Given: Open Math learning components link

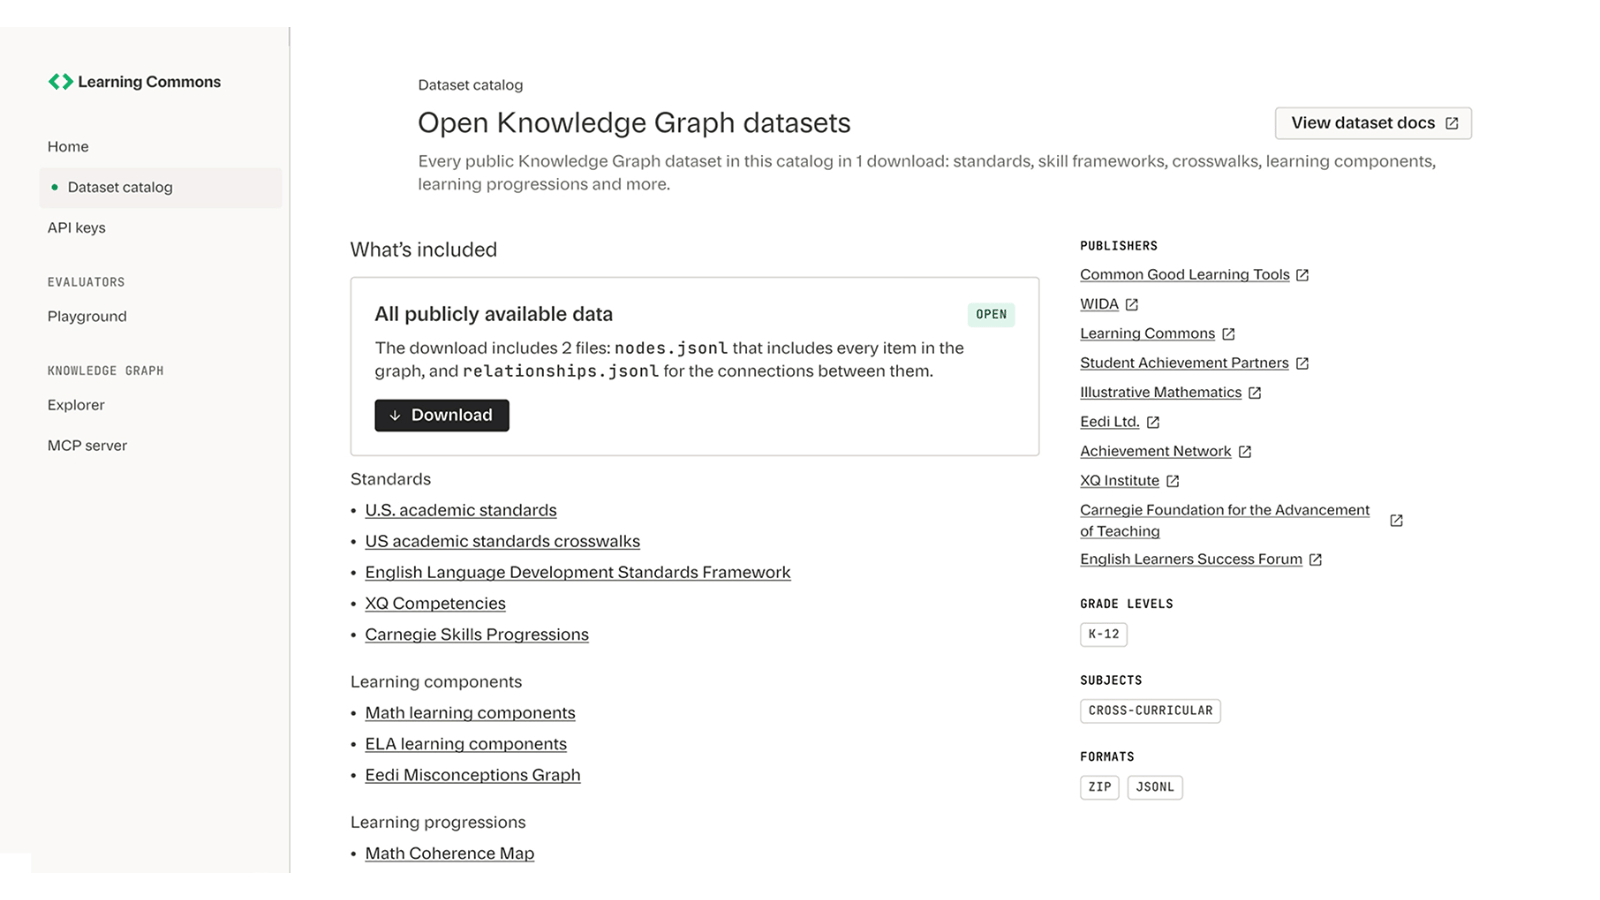Looking at the screenshot, I should (x=470, y=713).
